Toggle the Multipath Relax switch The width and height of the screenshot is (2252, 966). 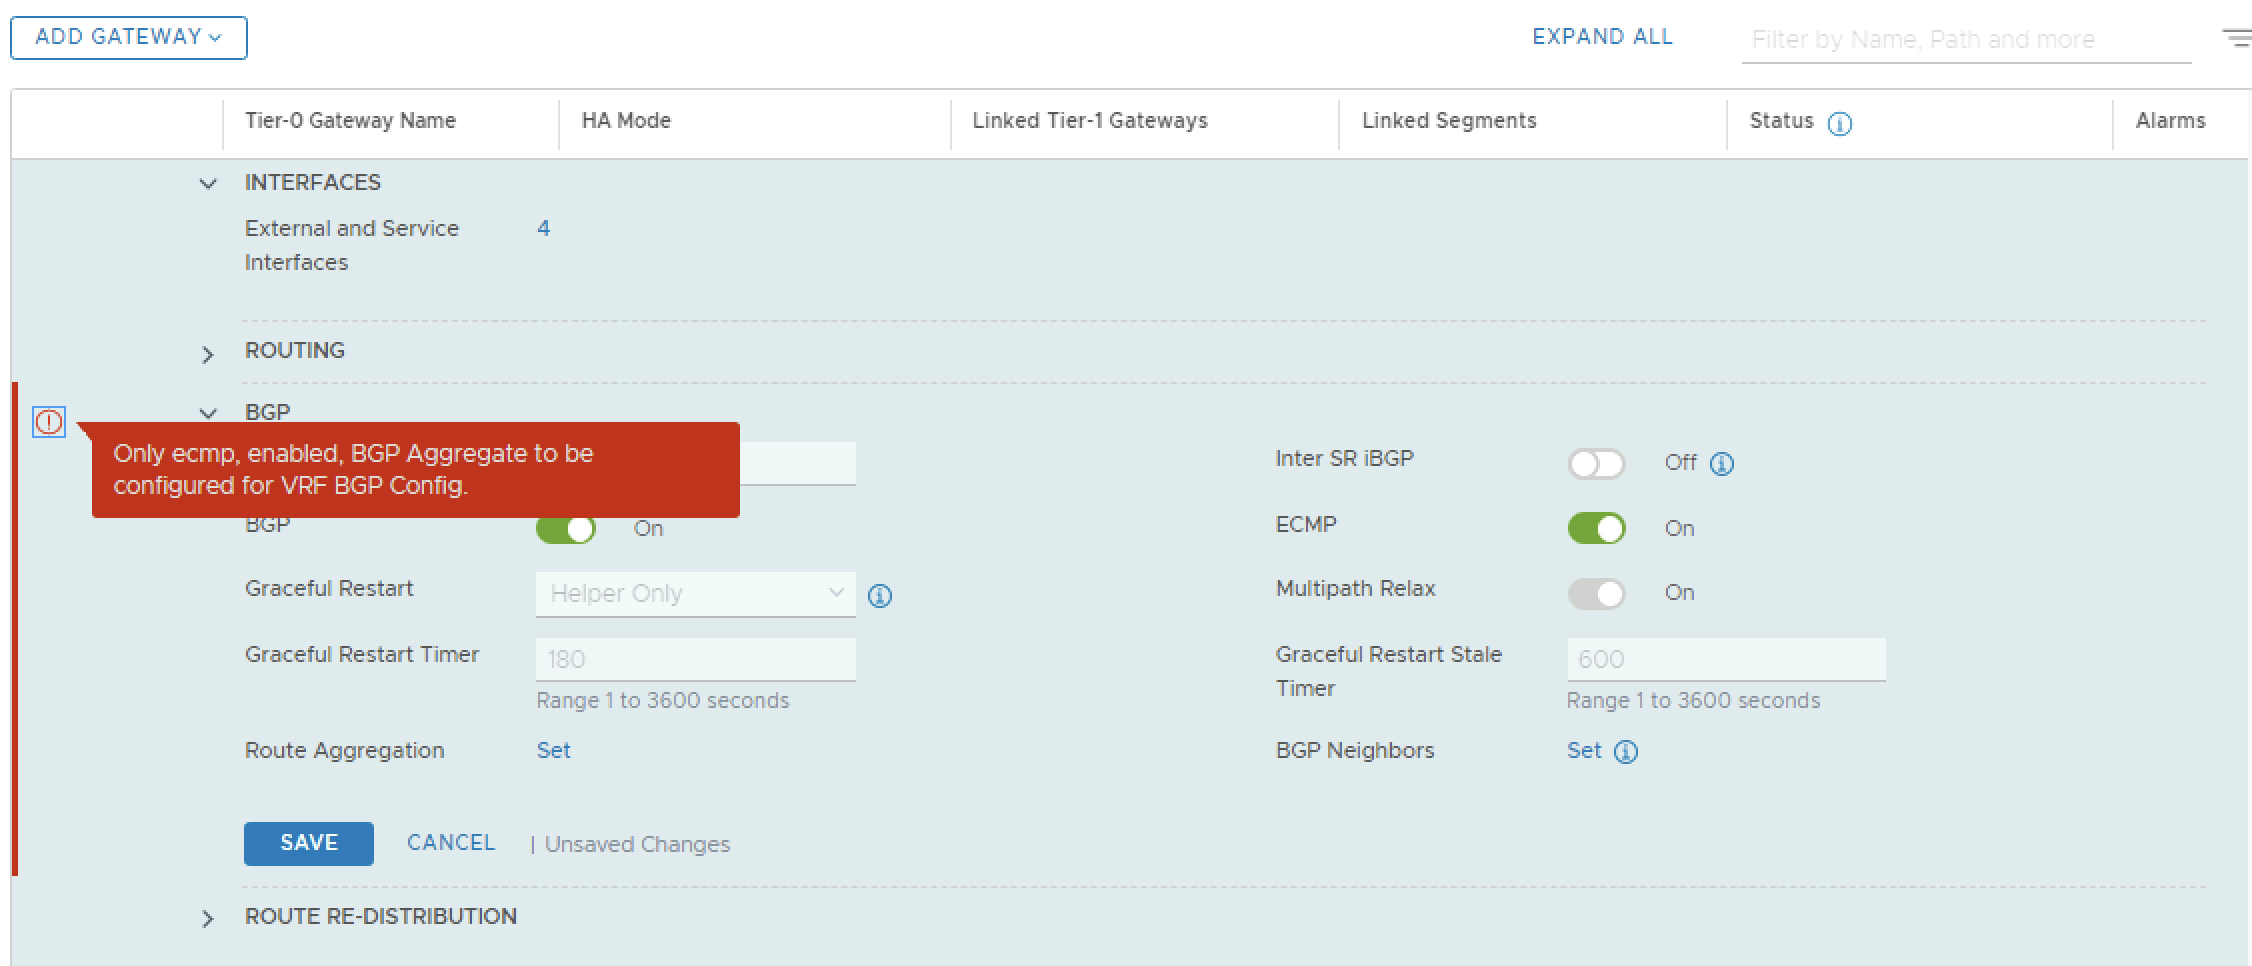click(x=1596, y=593)
